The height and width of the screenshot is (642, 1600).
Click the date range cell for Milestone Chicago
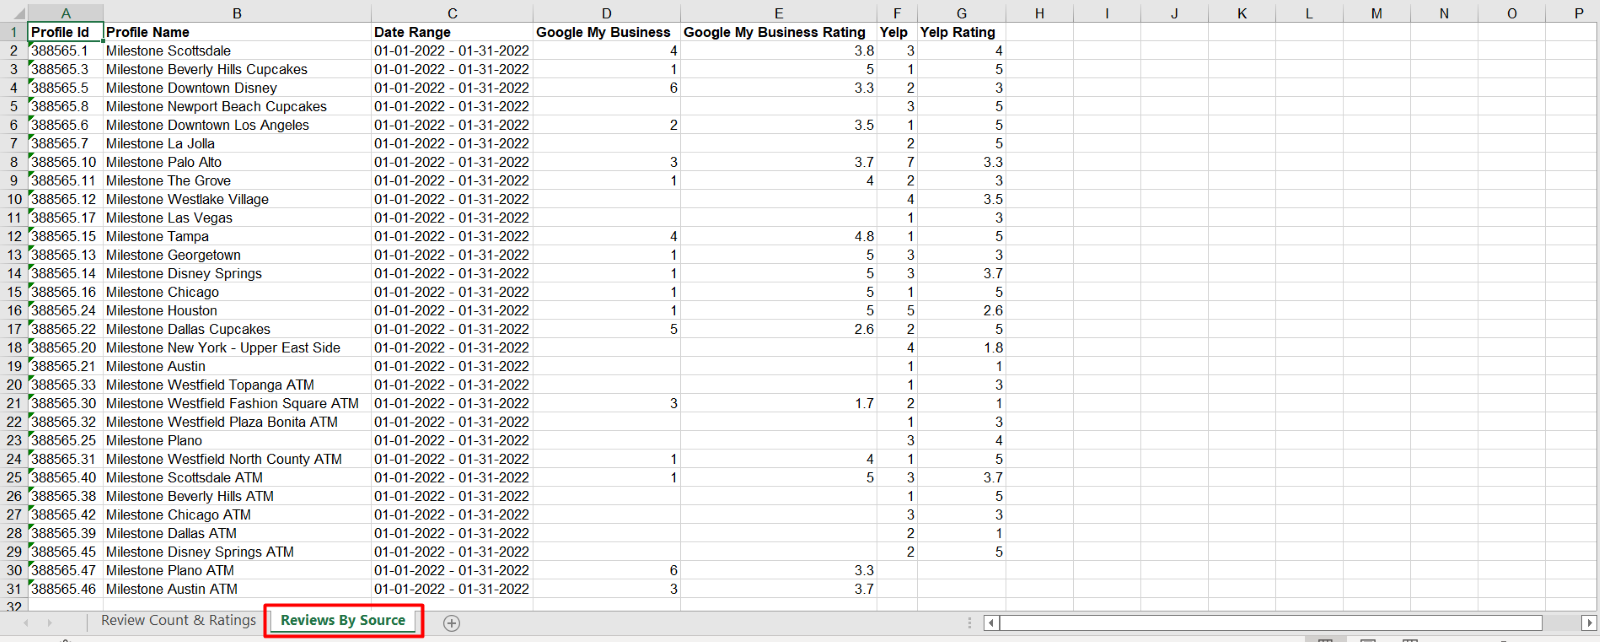pos(452,292)
